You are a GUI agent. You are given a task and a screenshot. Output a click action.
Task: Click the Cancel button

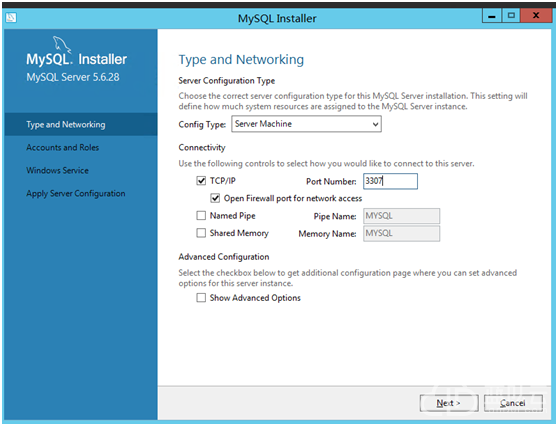(513, 403)
